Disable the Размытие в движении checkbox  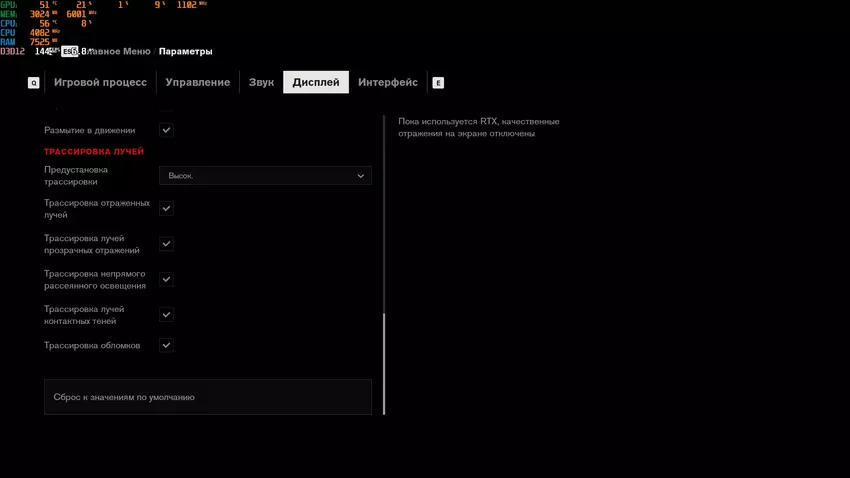166,130
